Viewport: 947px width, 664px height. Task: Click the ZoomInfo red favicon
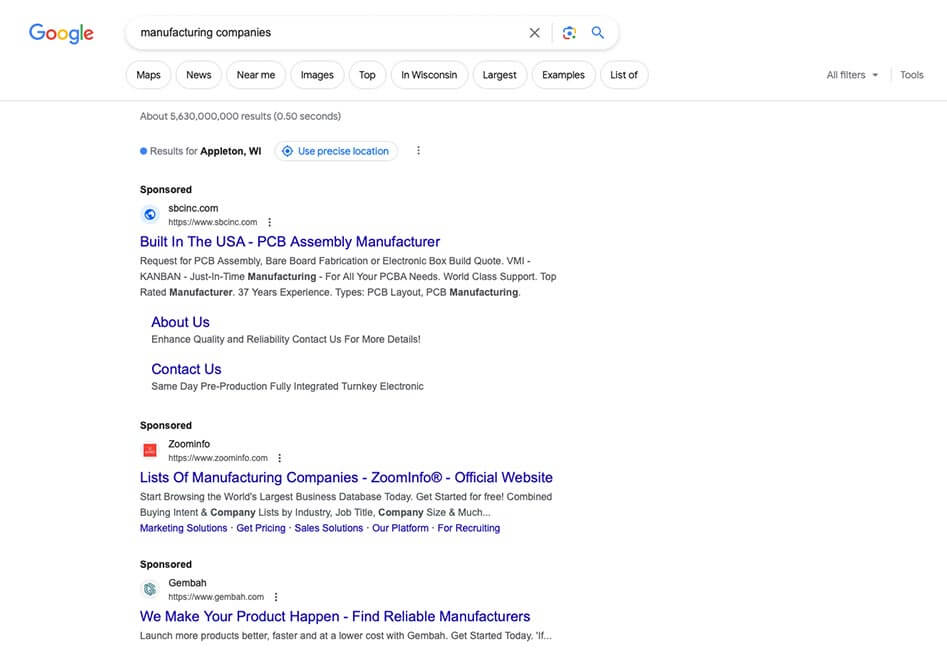point(150,450)
